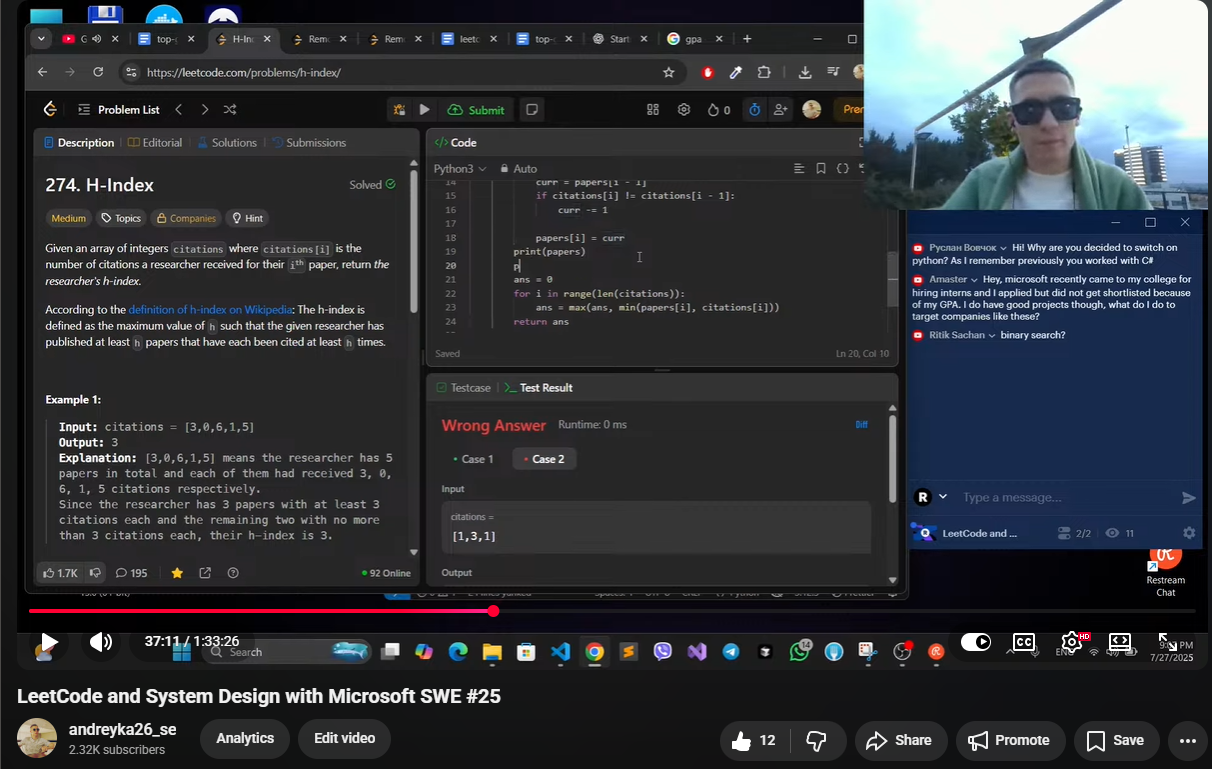Image resolution: width=1212 pixels, height=769 pixels.
Task: Switch to the Submissions tab
Action: tap(309, 143)
